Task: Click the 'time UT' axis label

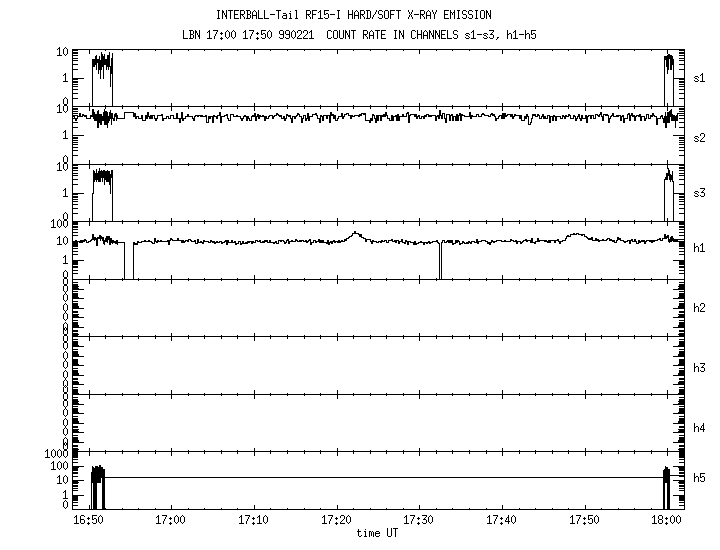Action: pos(377,534)
